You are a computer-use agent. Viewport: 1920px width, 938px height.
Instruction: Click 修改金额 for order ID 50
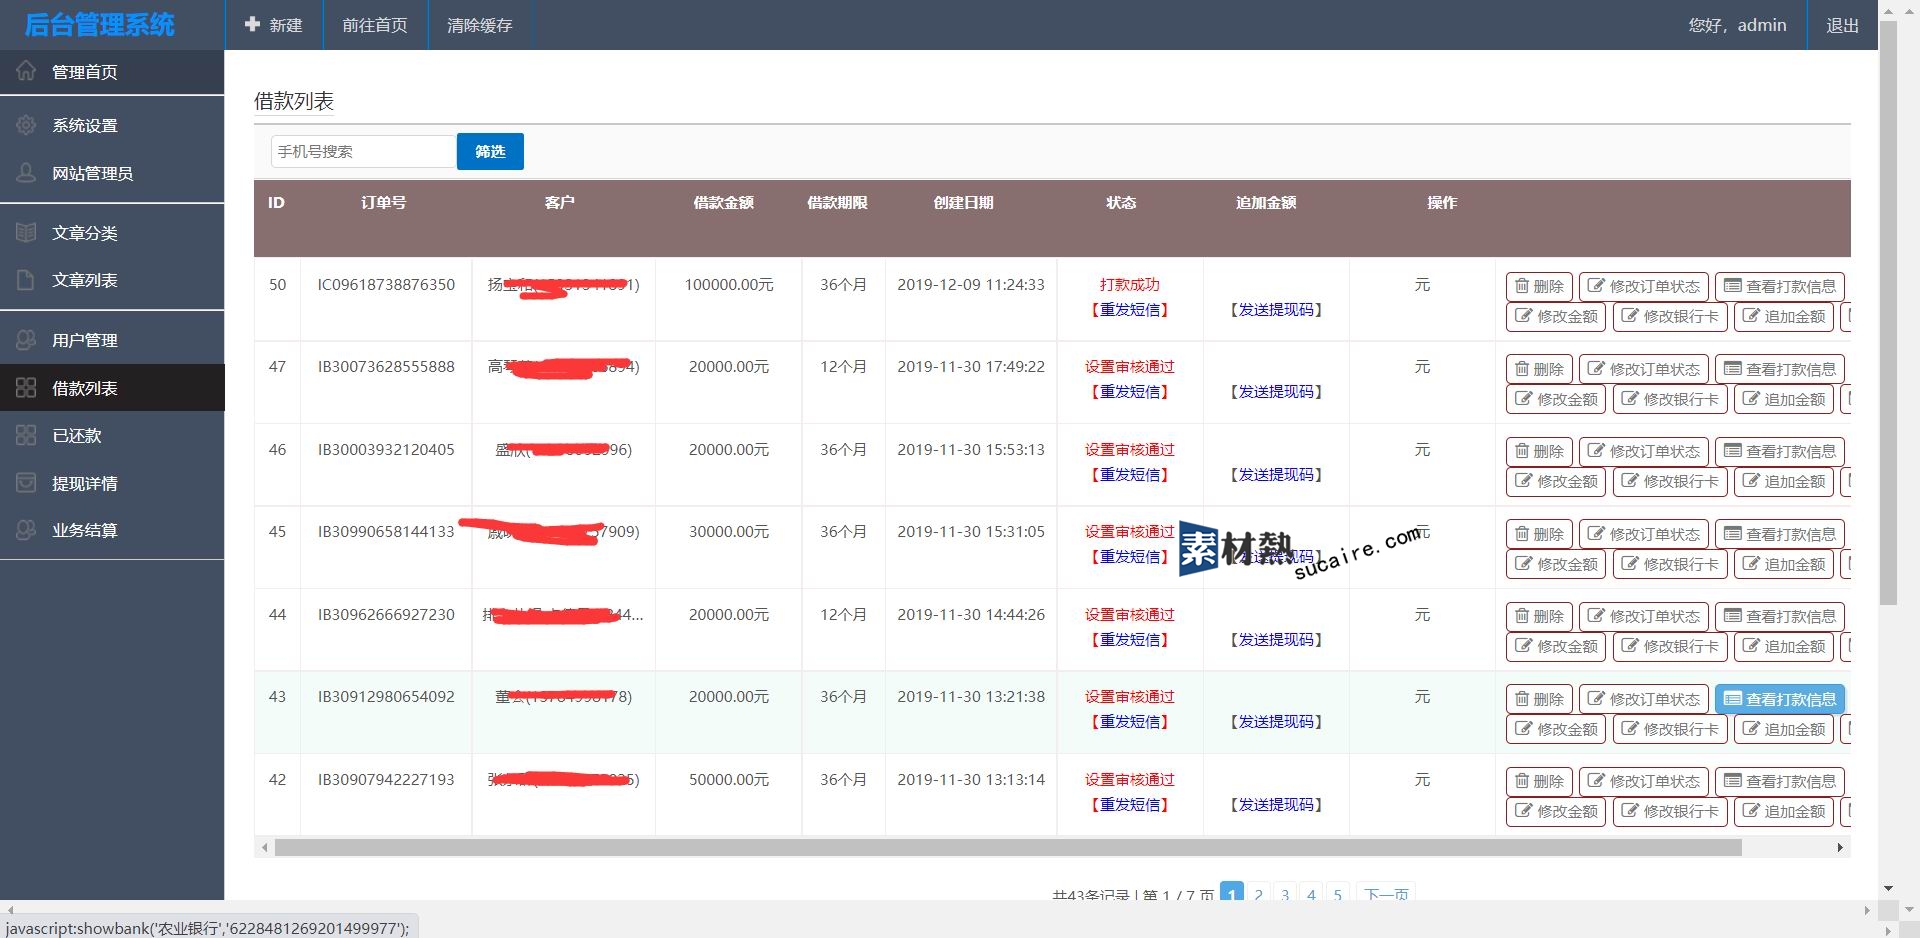click(1556, 316)
